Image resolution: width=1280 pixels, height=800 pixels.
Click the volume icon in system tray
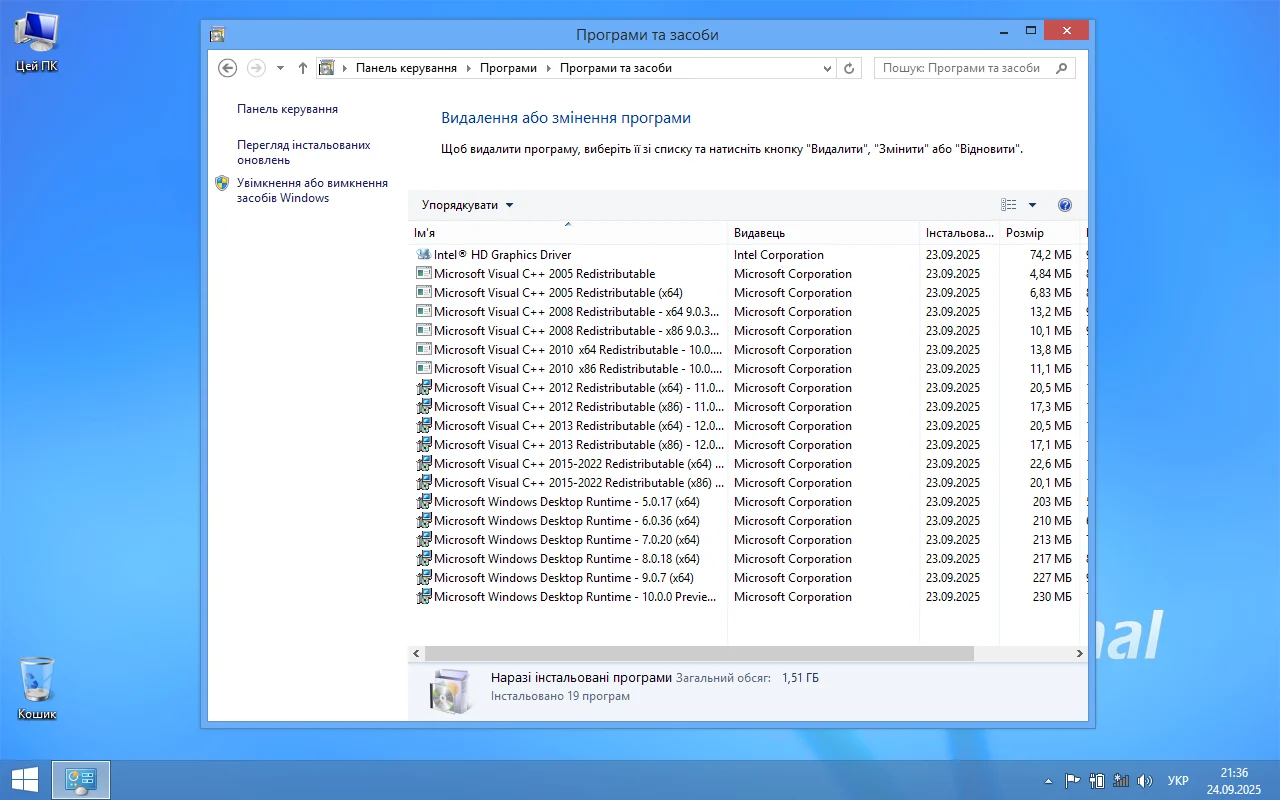(1145, 781)
